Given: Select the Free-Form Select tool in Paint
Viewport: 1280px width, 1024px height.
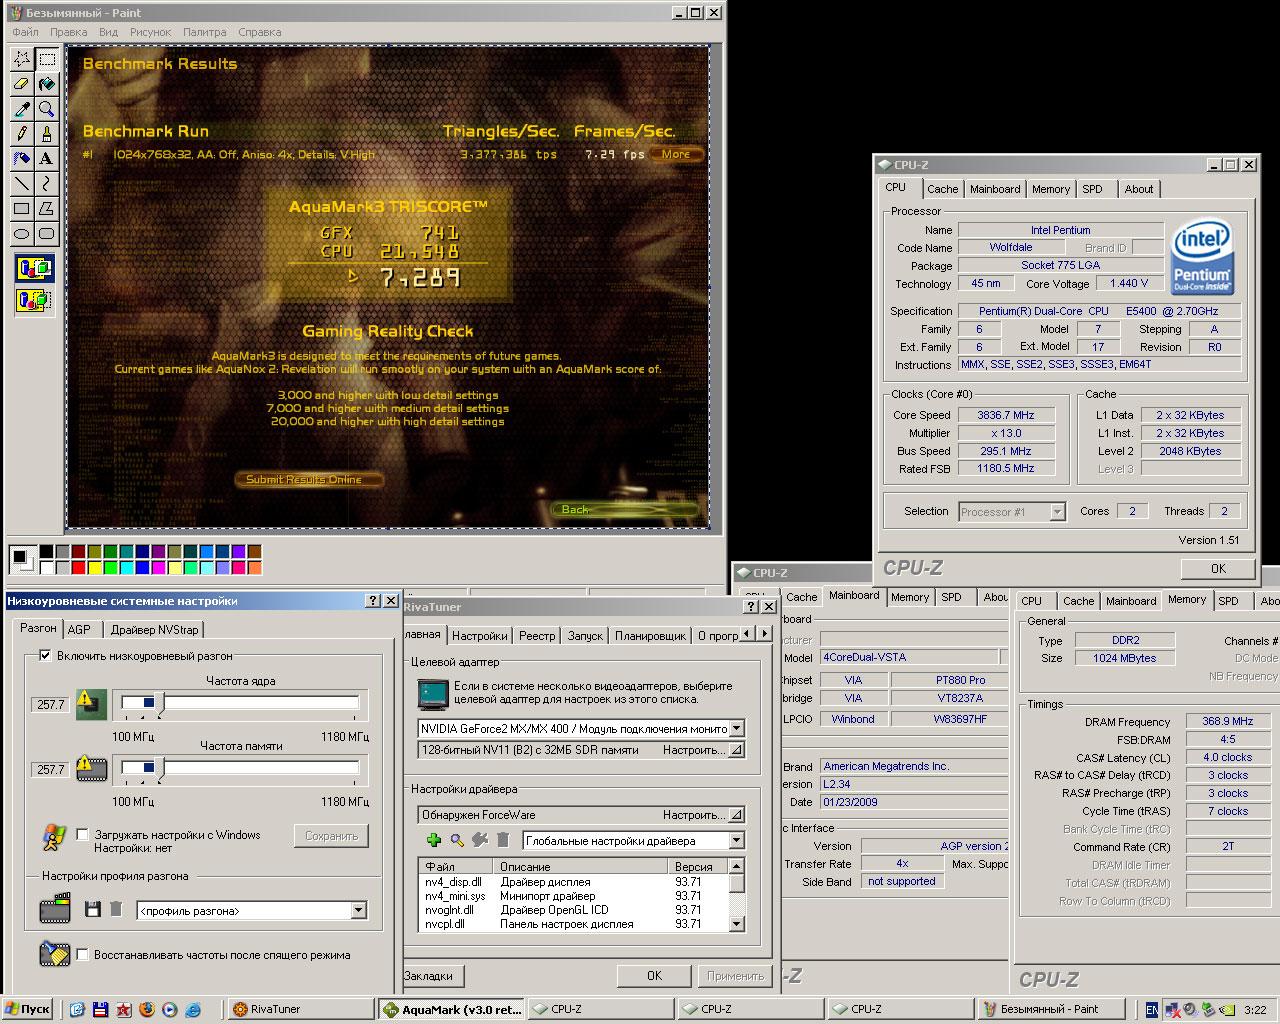Looking at the screenshot, I should tap(21, 59).
